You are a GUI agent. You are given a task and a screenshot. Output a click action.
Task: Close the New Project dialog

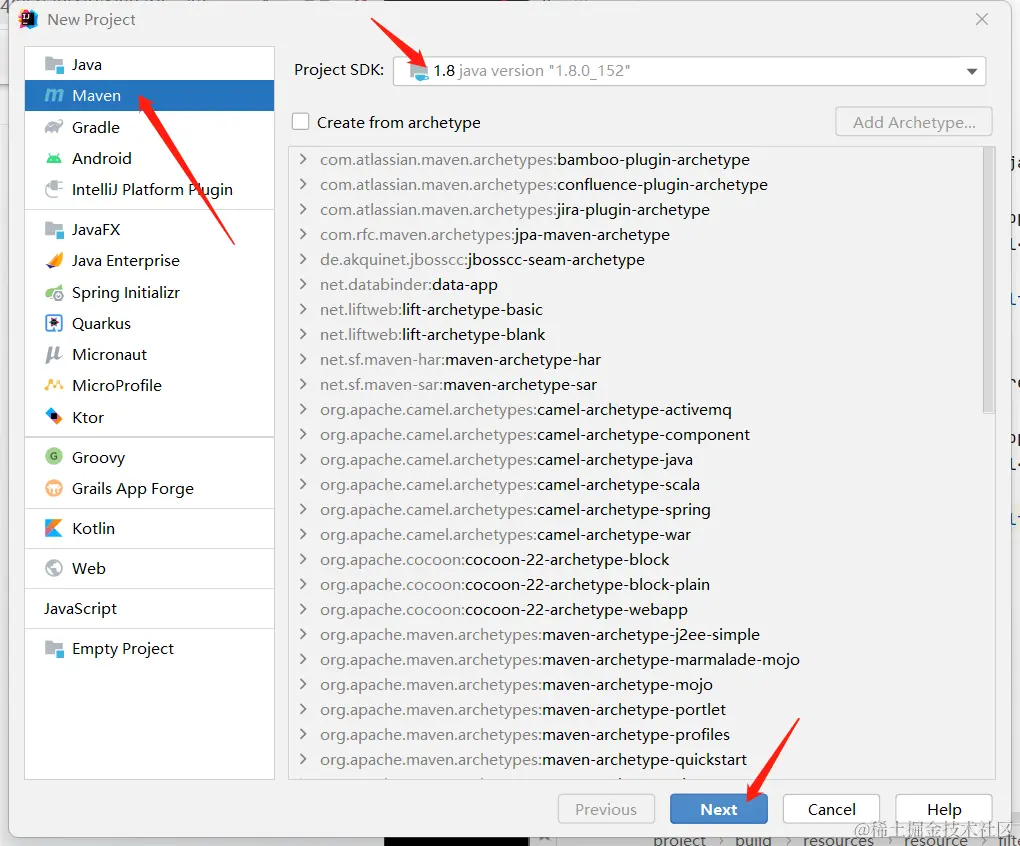point(982,20)
